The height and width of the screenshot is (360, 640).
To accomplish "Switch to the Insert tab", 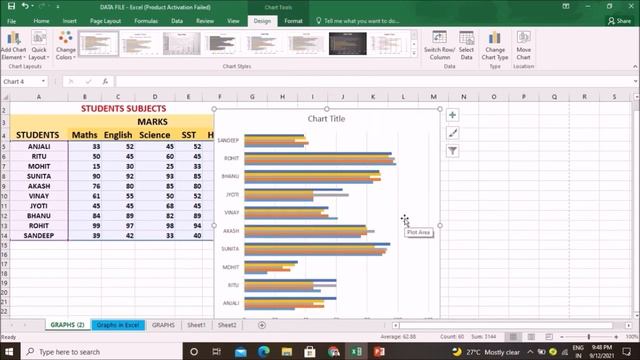I will coord(69,21).
